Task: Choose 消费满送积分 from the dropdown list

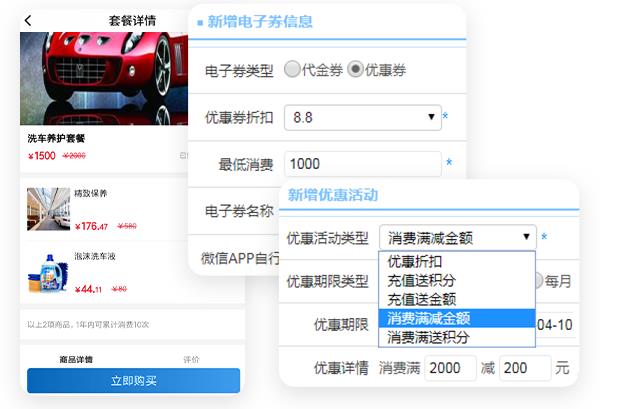Action: tap(457, 337)
